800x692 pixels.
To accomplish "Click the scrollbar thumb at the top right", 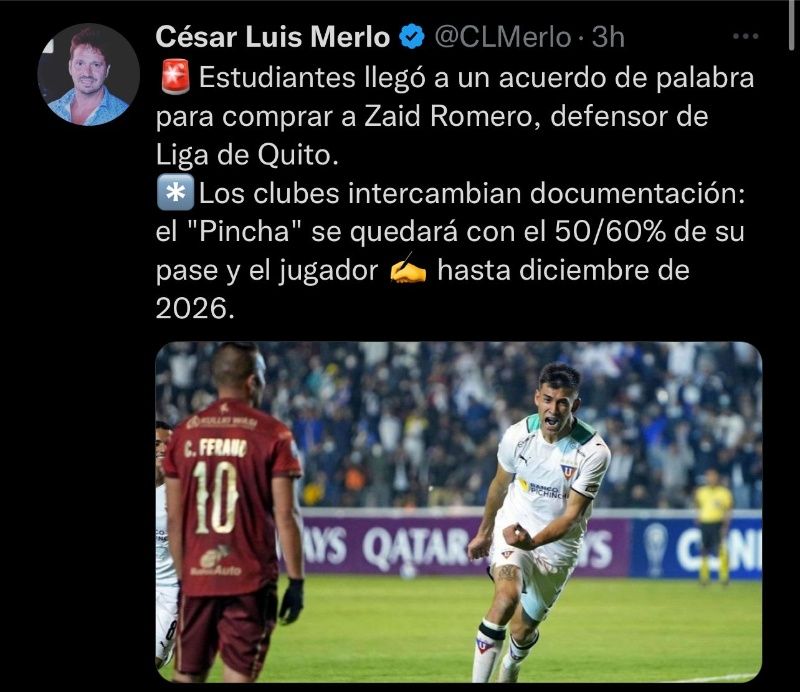I will 791,24.
